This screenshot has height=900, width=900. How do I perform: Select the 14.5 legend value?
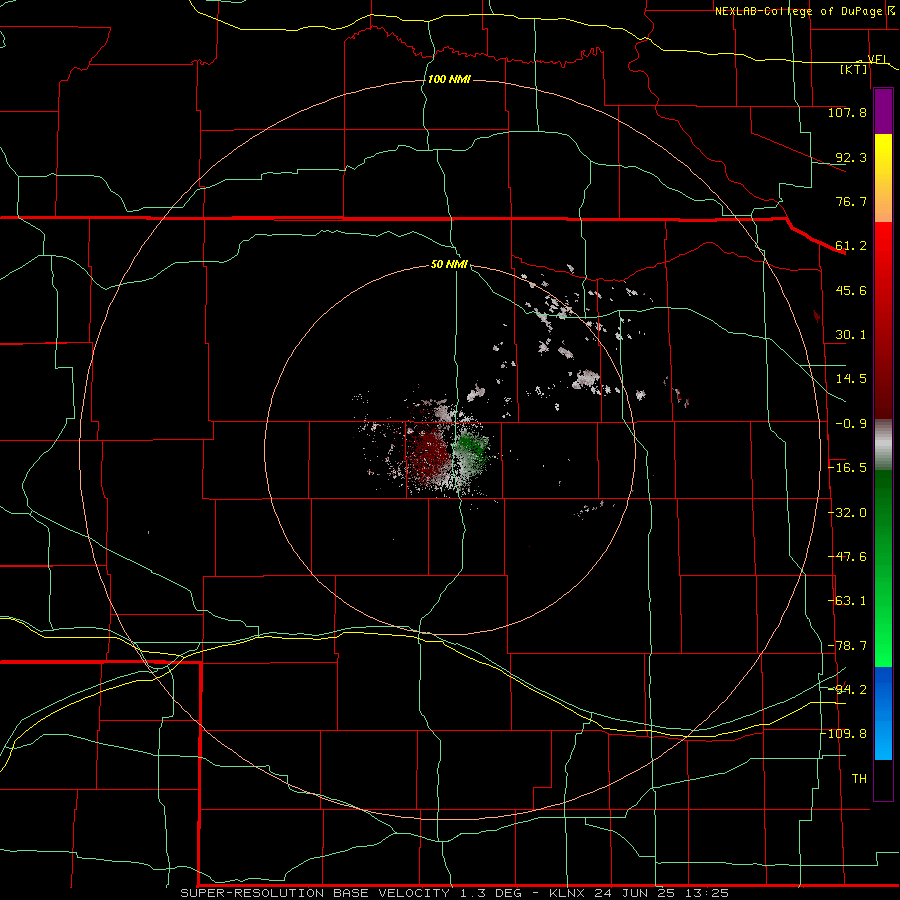(851, 379)
